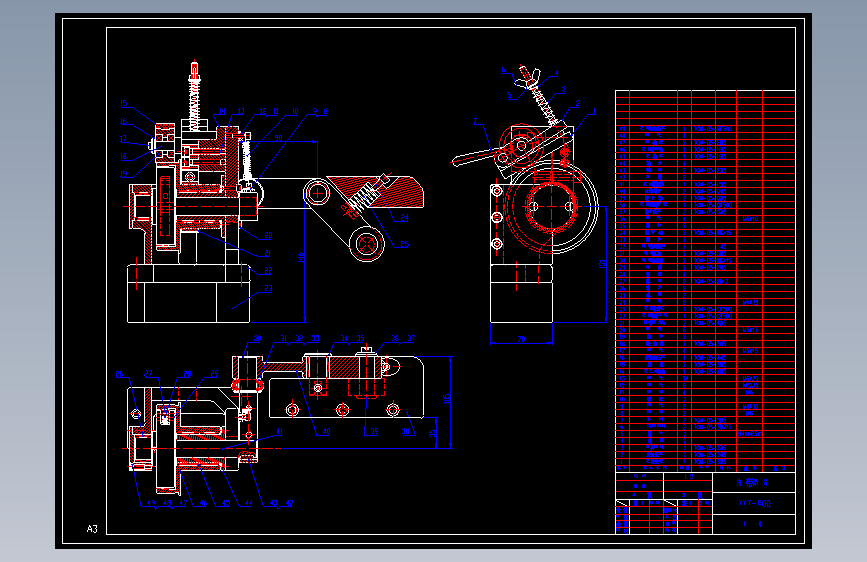Select leader balloon number 14
The height and width of the screenshot is (562, 867).
point(222,111)
